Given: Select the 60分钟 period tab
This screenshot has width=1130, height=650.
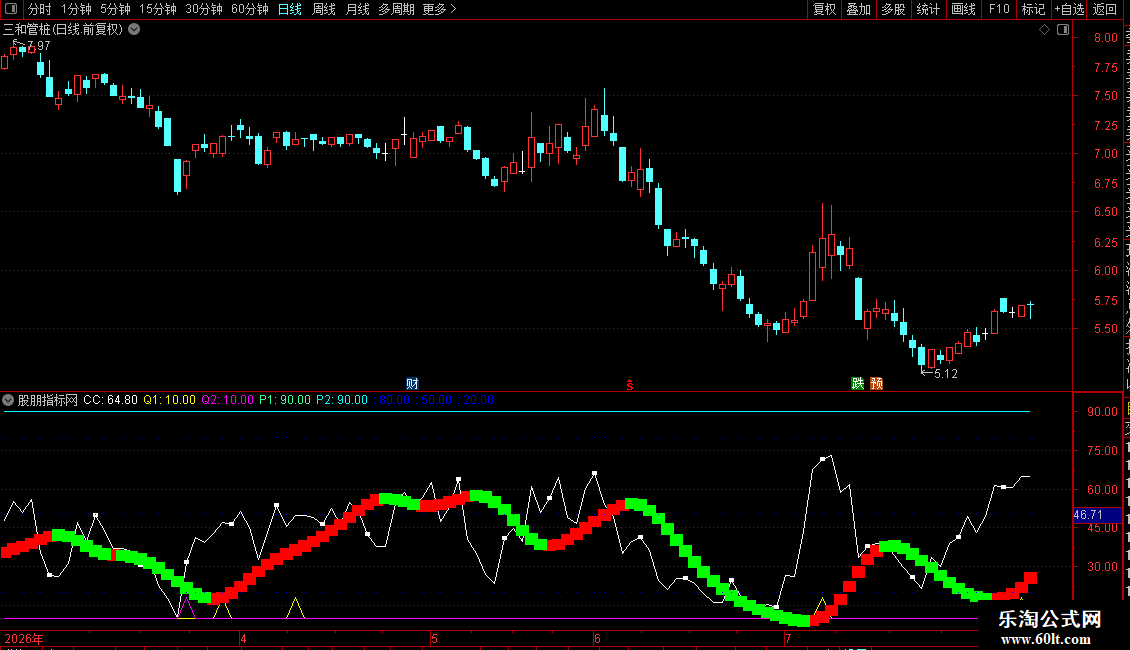Looking at the screenshot, I should pyautogui.click(x=250, y=9).
